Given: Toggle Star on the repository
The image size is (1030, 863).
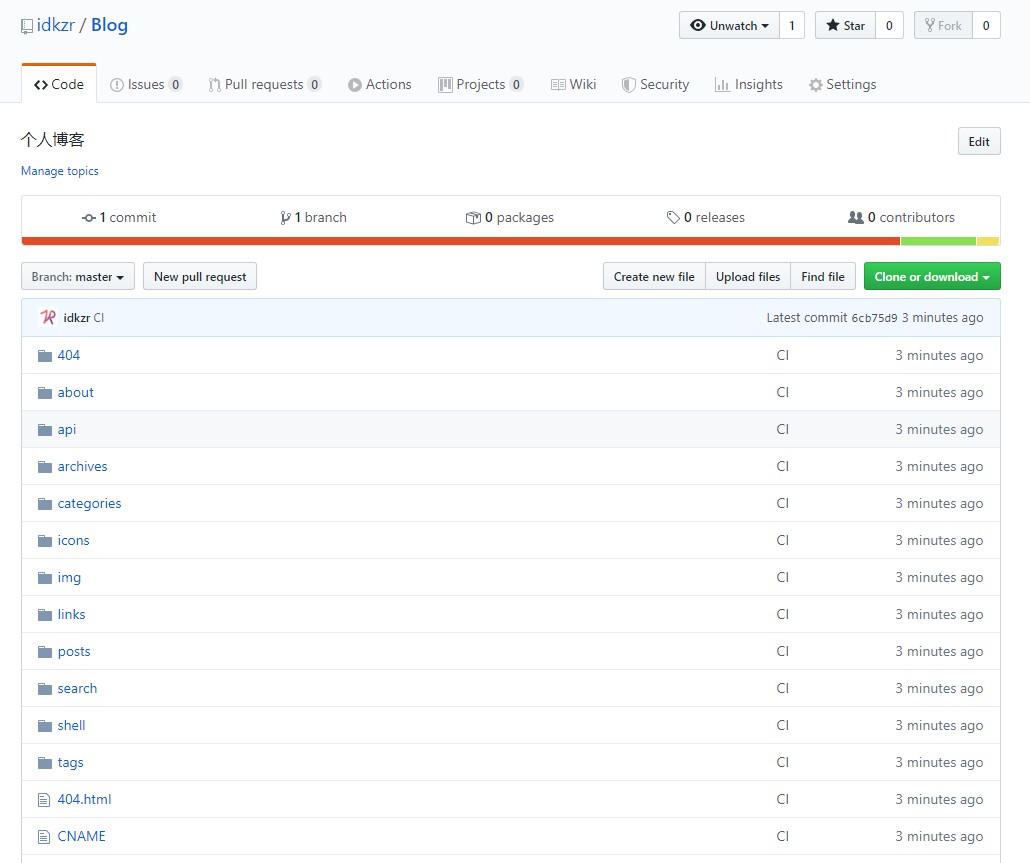Looking at the screenshot, I should (845, 26).
